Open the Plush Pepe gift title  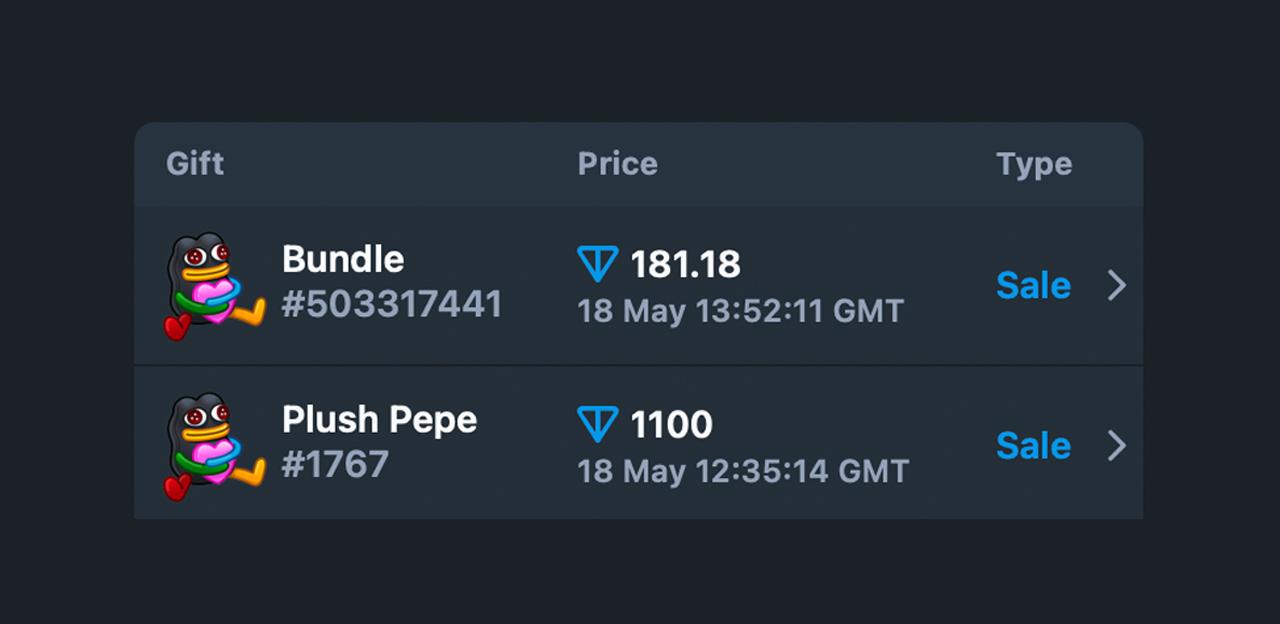[380, 420]
